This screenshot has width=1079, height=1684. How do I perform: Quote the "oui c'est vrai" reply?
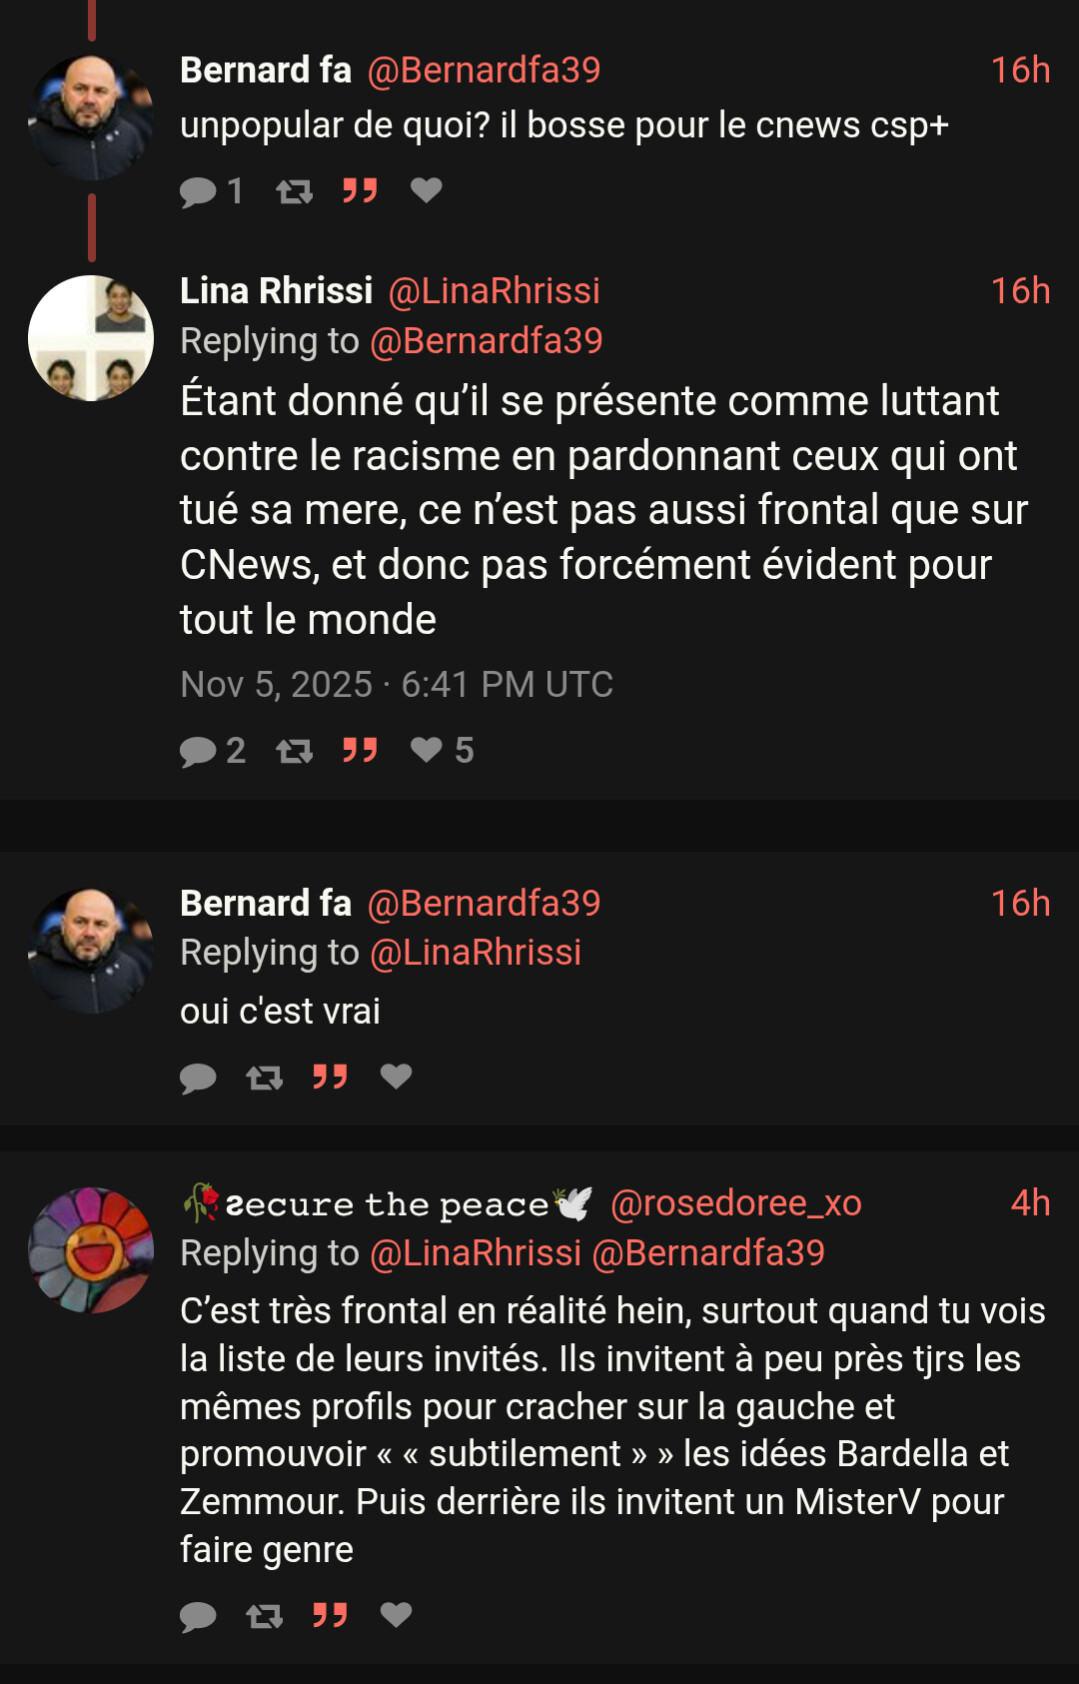(x=330, y=1076)
